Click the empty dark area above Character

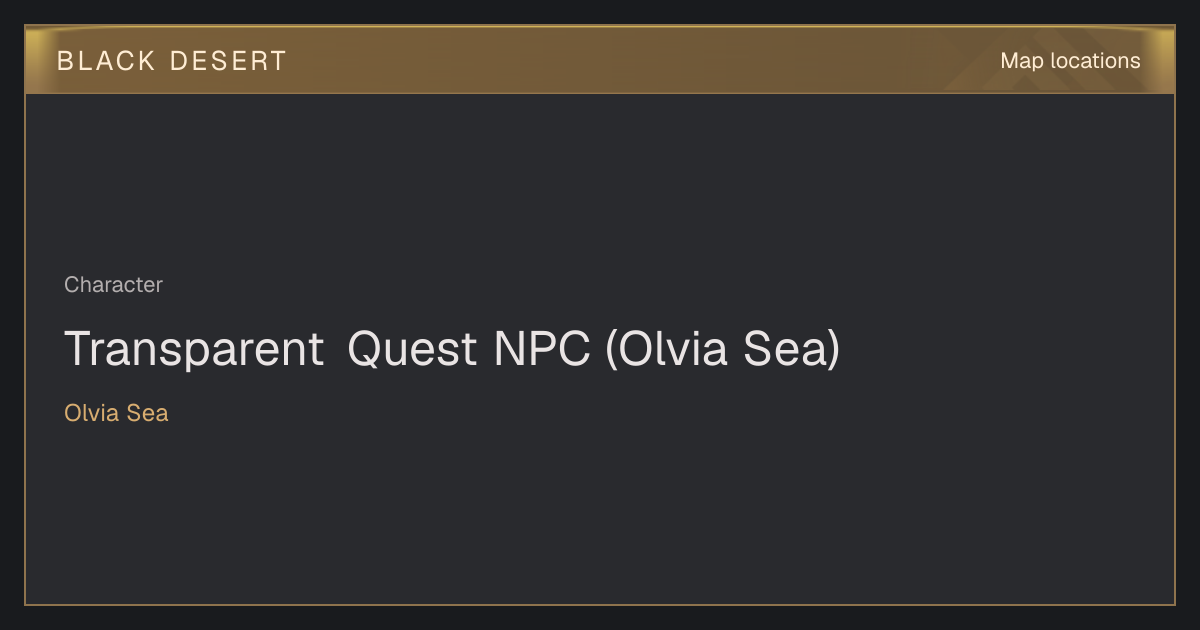coord(600,180)
